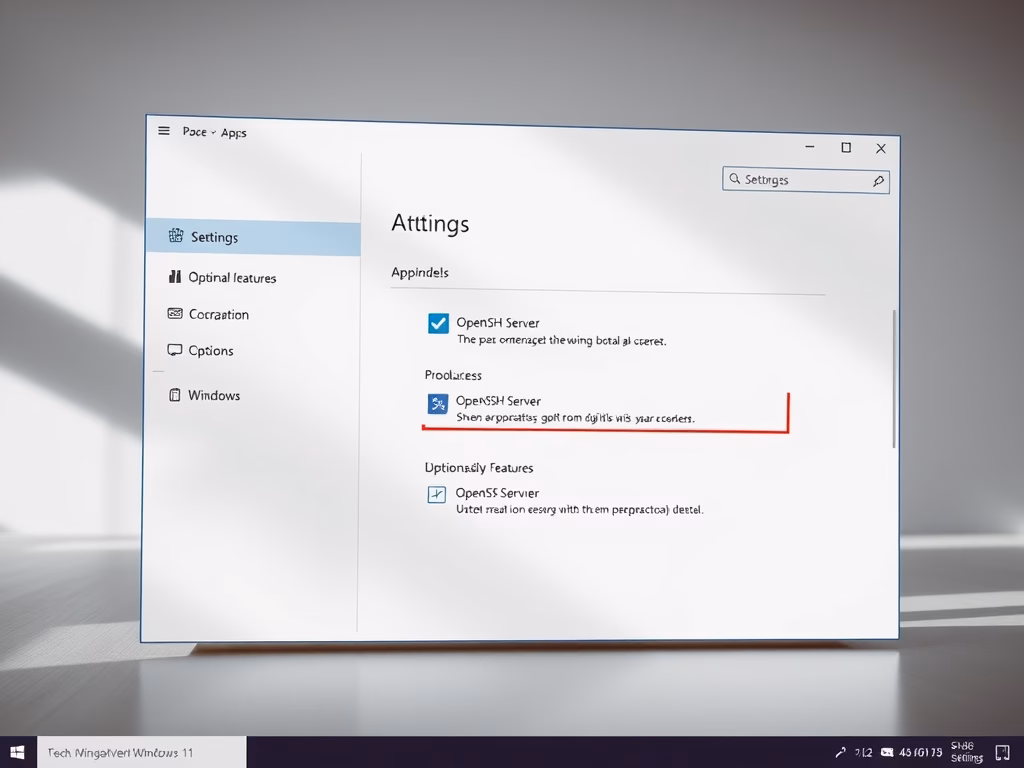Open the hamburger navigation menu

pyautogui.click(x=164, y=131)
